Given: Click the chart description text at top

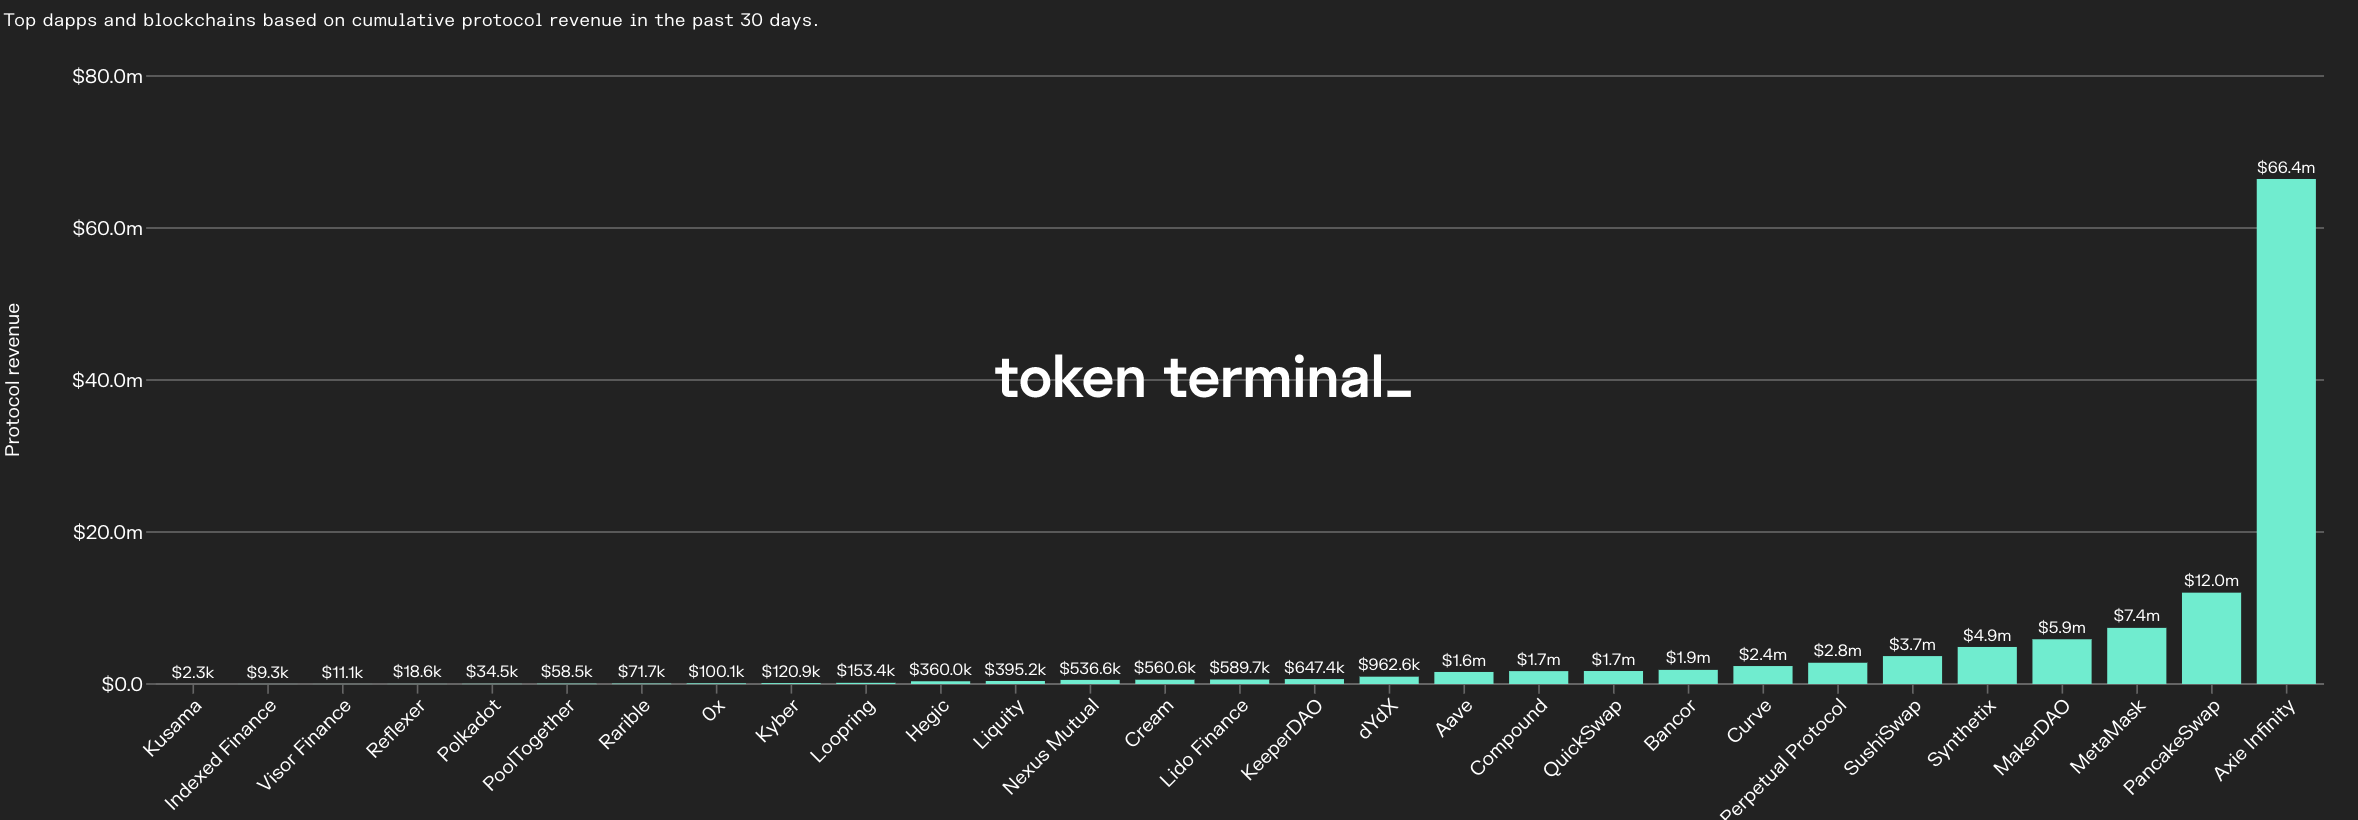Looking at the screenshot, I should point(411,20).
